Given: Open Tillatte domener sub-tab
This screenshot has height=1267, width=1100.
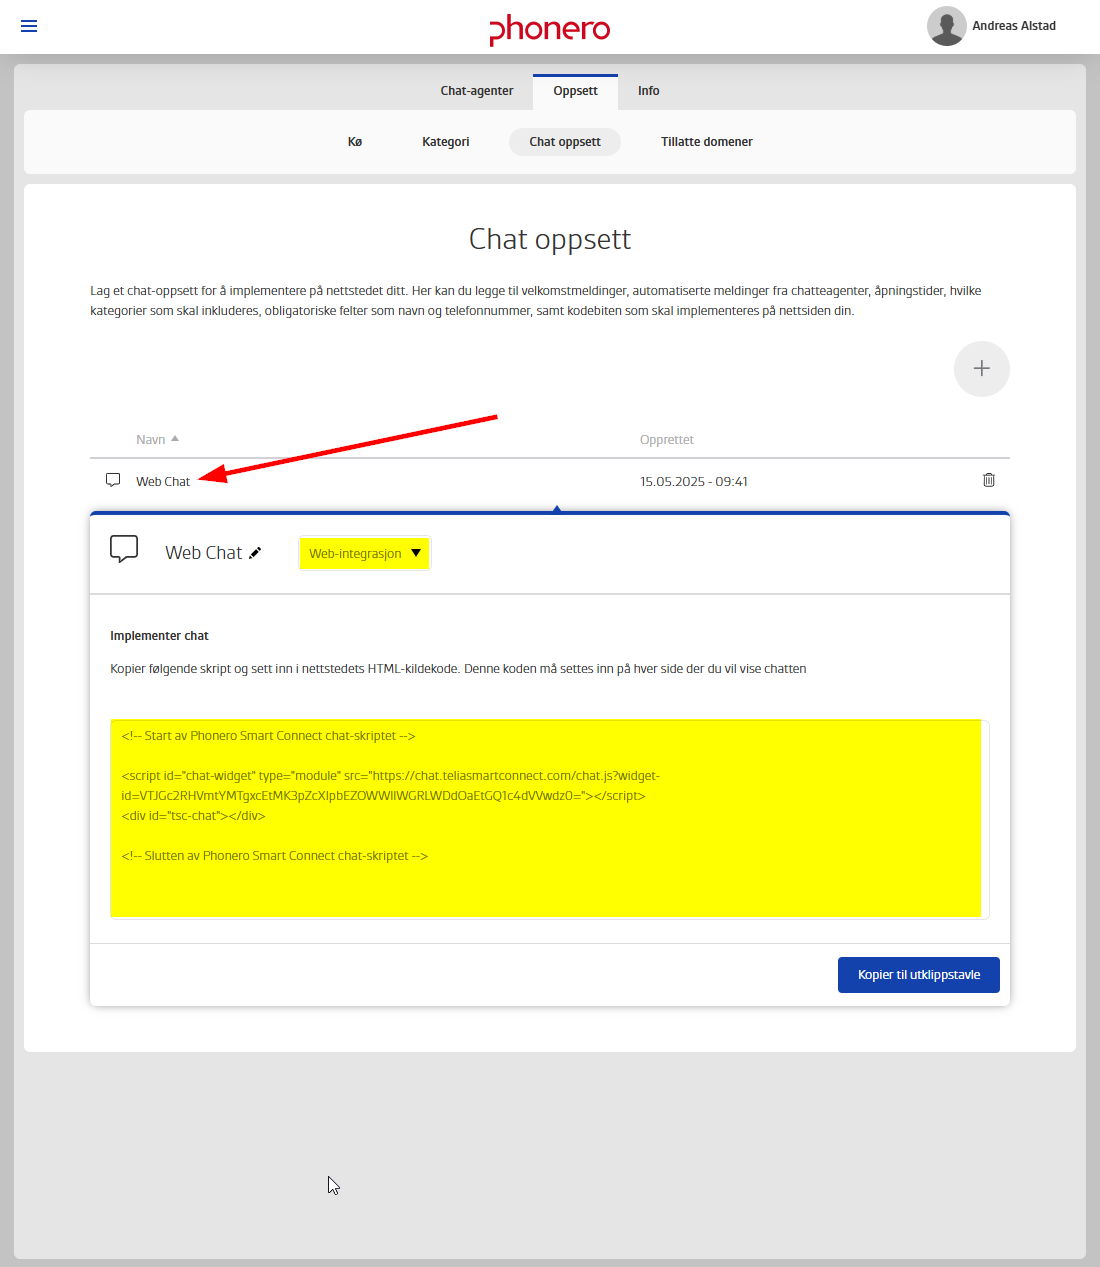Looking at the screenshot, I should pyautogui.click(x=707, y=142).
